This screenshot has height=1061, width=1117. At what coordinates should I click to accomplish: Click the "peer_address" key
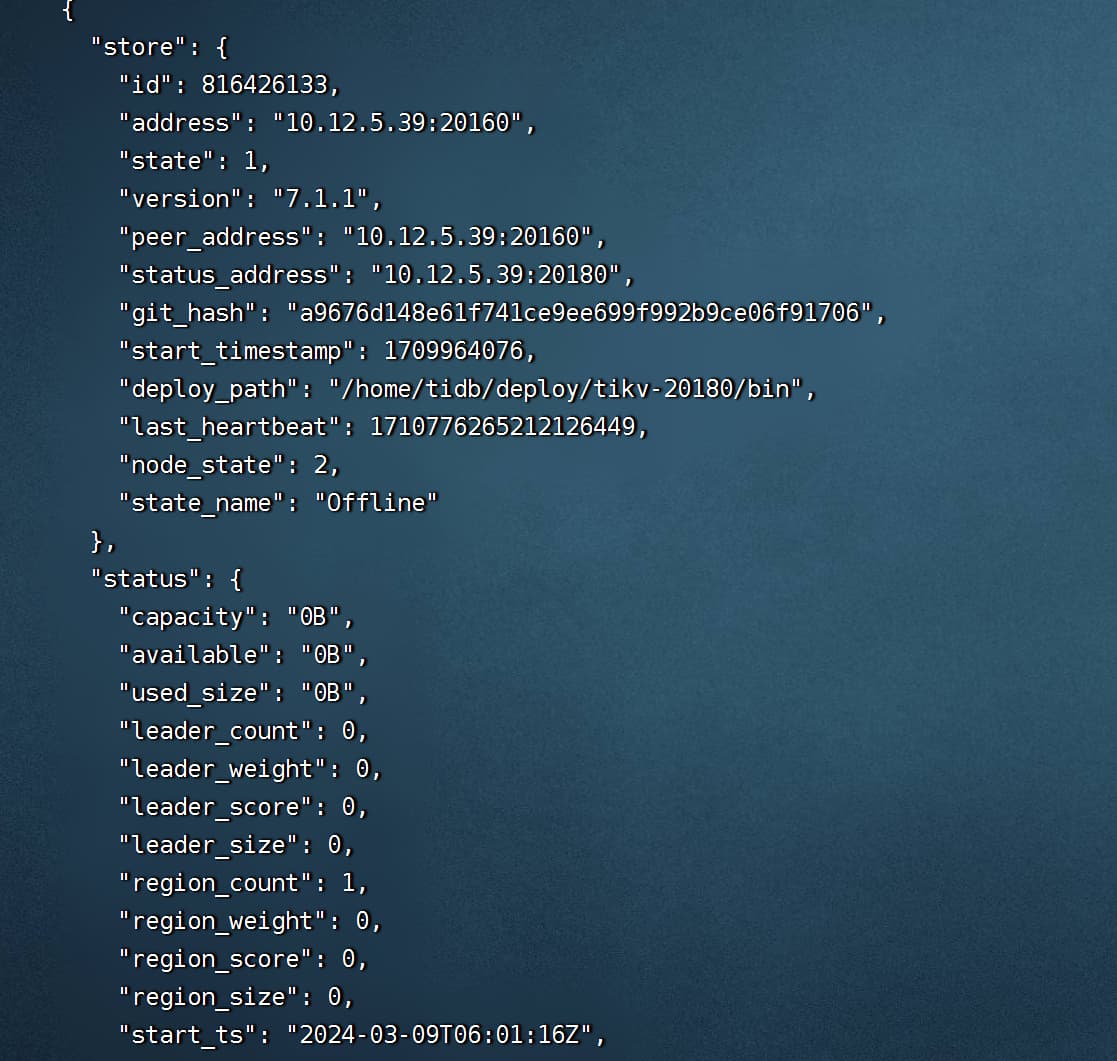215,237
